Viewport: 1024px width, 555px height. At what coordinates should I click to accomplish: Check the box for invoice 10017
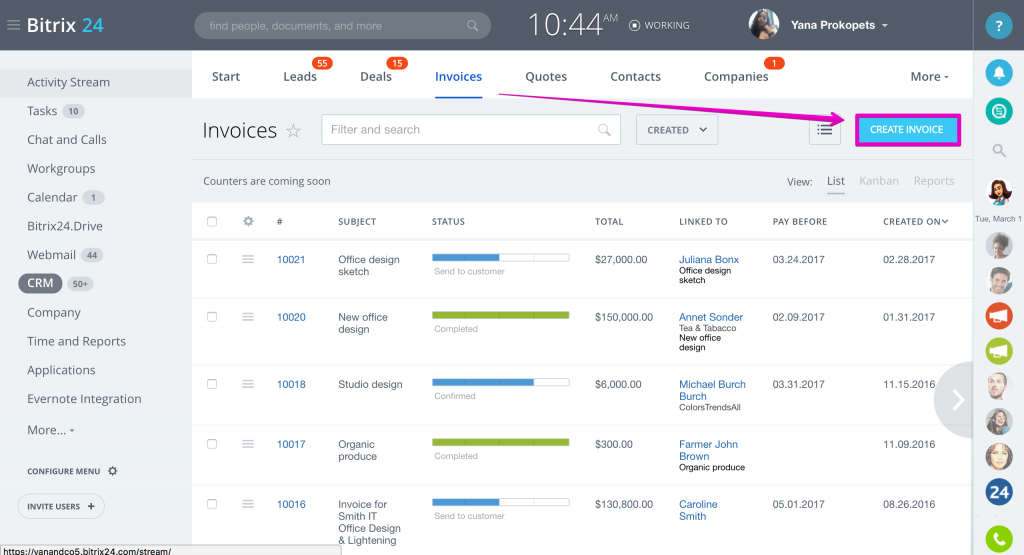tap(212, 444)
